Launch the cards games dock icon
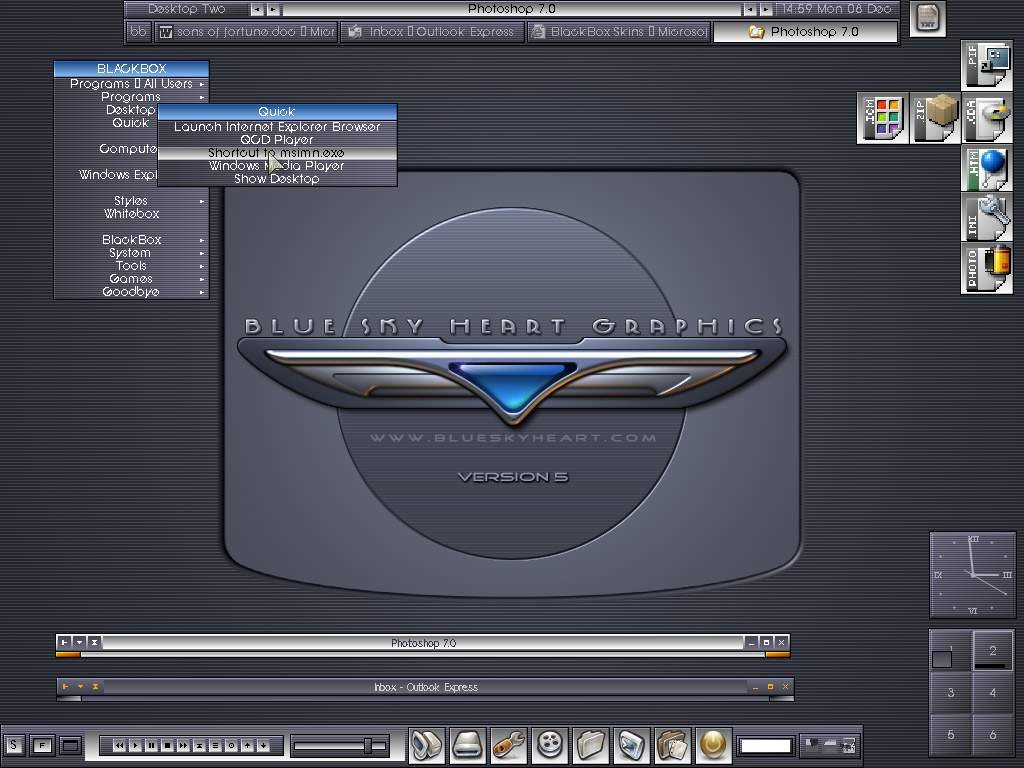 tap(673, 744)
